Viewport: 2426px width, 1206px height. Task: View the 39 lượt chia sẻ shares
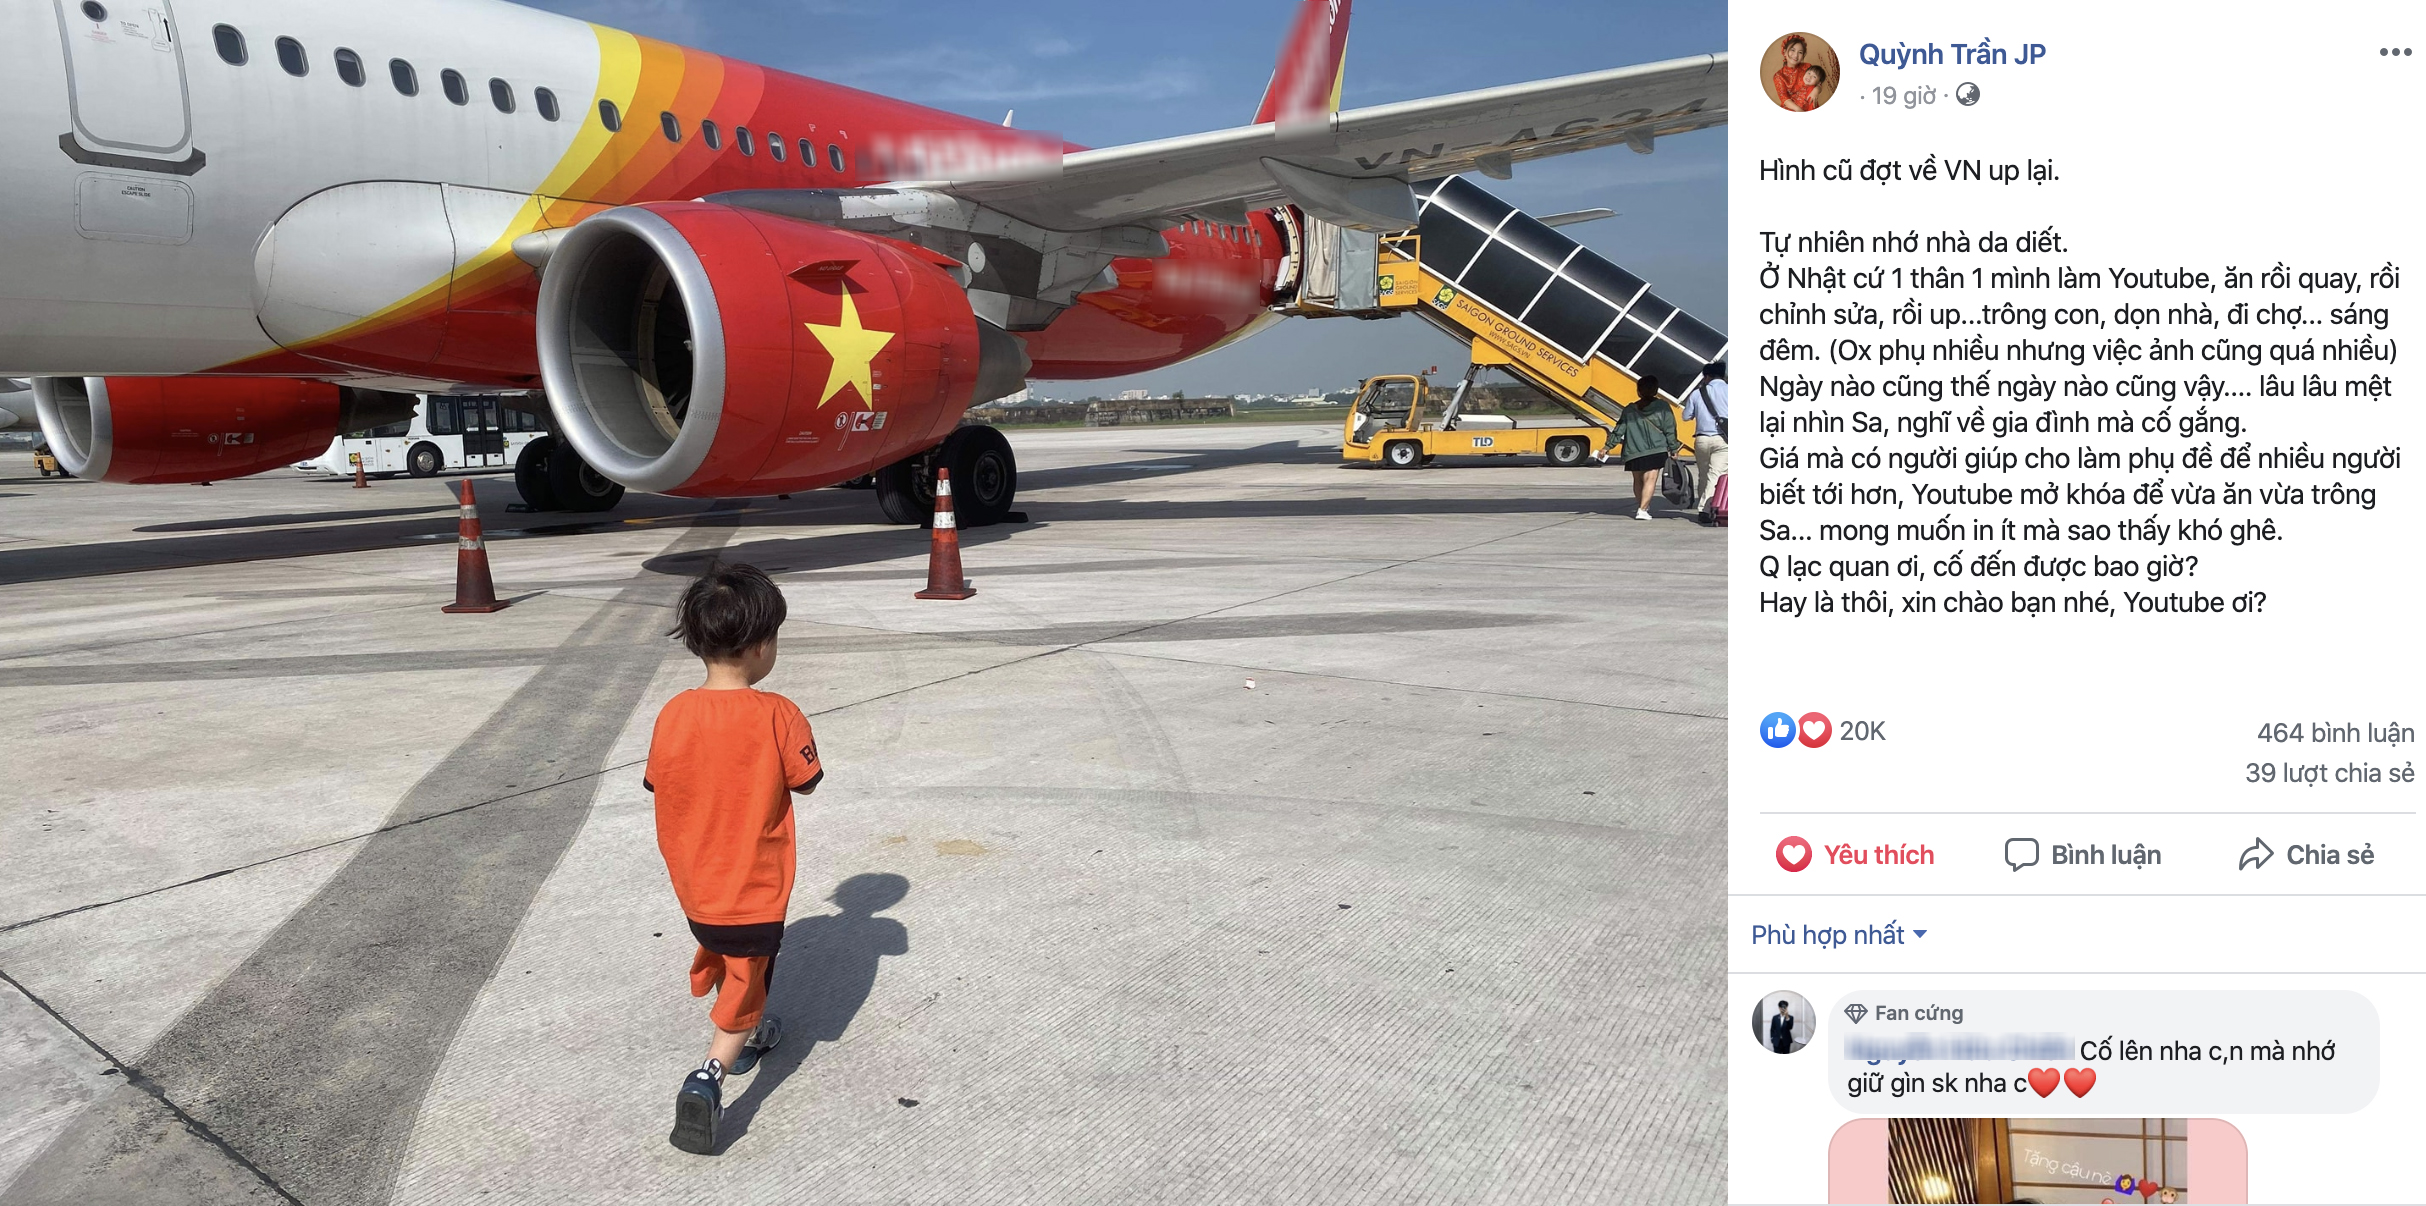pos(2329,773)
